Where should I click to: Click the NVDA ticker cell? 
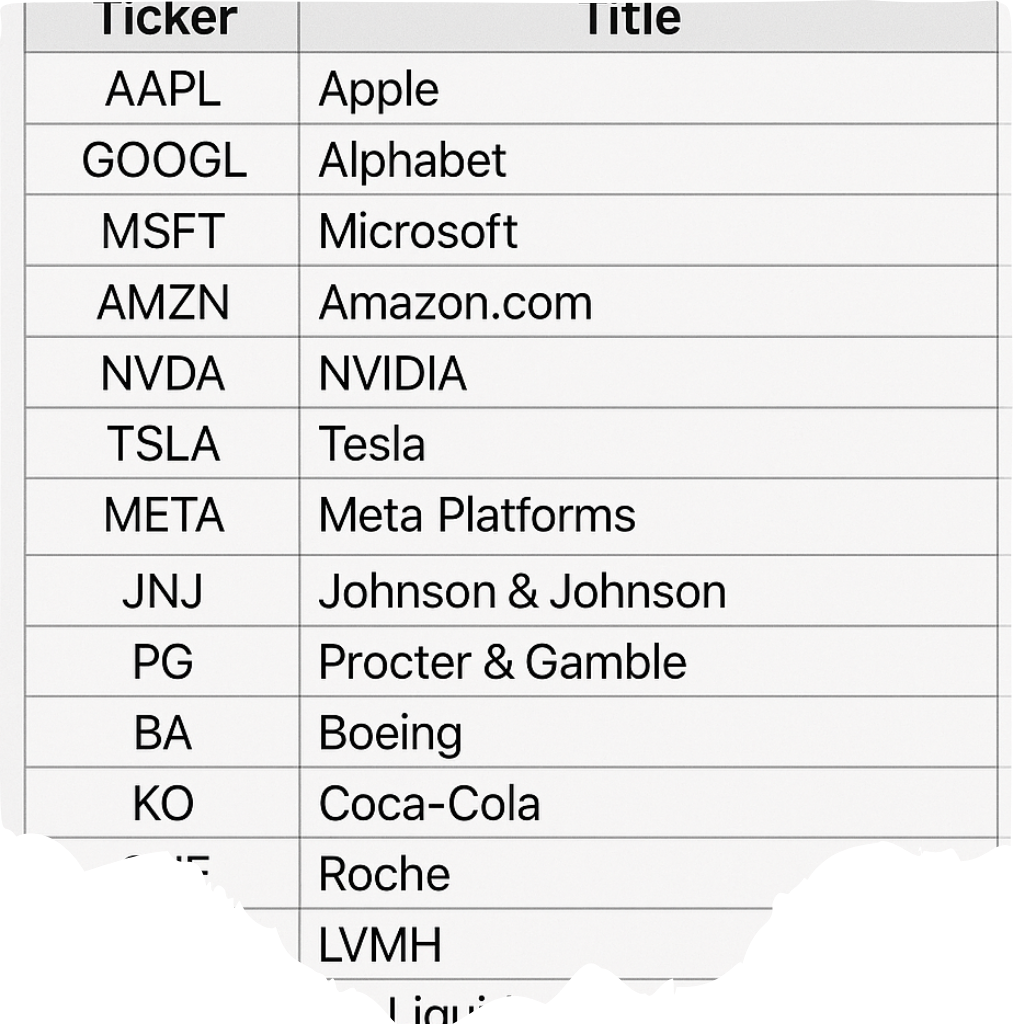coord(163,374)
